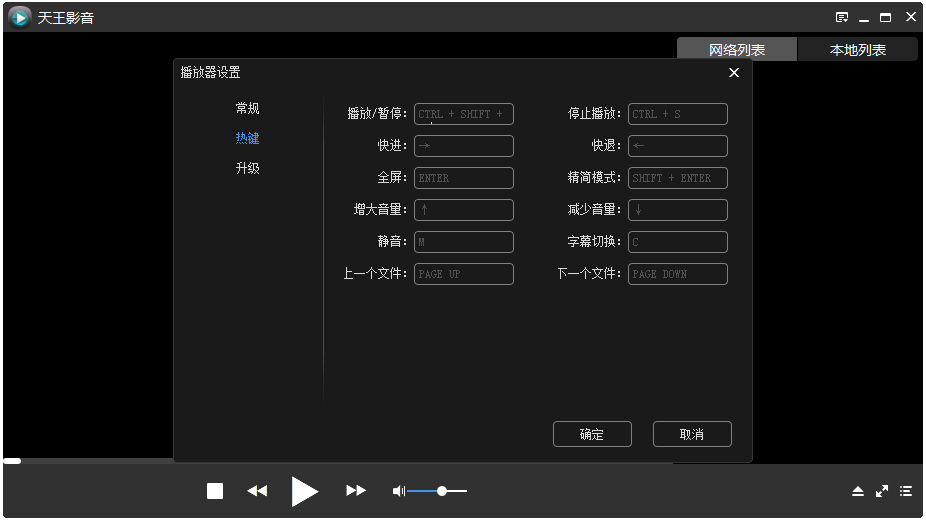The width and height of the screenshot is (926, 520).
Task: Toggle fullscreen with the expand arrows icon
Action: coord(882,491)
